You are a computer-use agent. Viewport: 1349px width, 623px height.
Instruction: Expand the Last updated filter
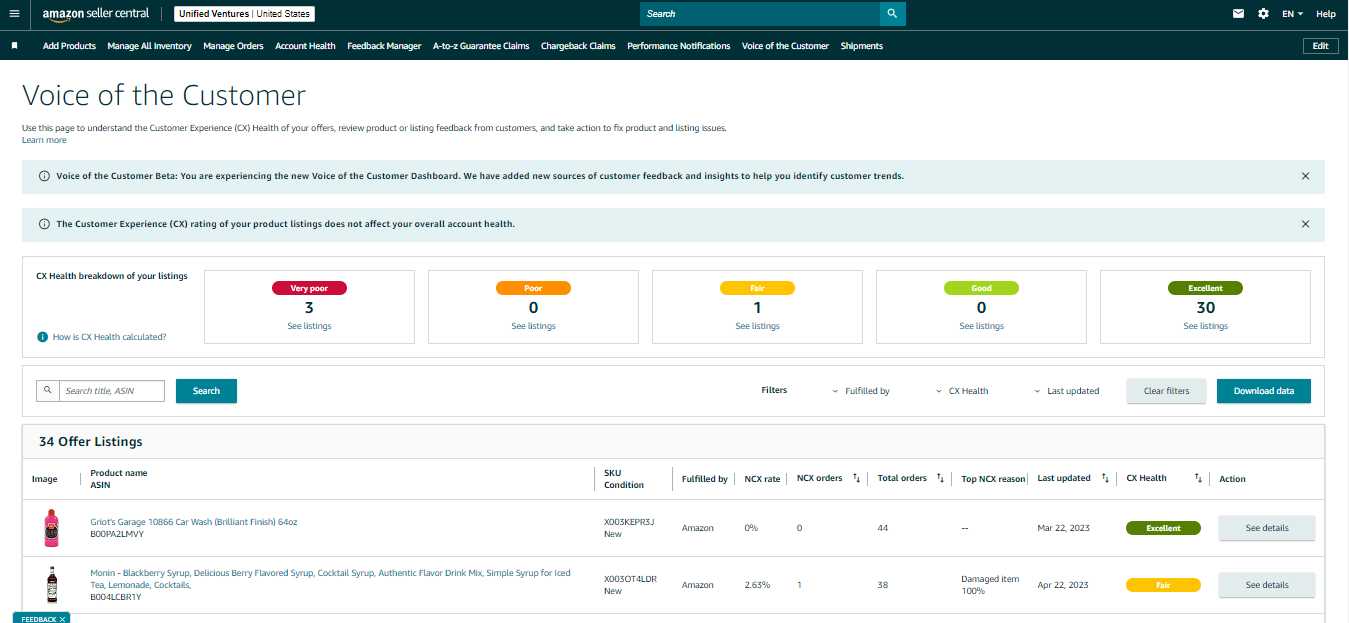[1067, 391]
